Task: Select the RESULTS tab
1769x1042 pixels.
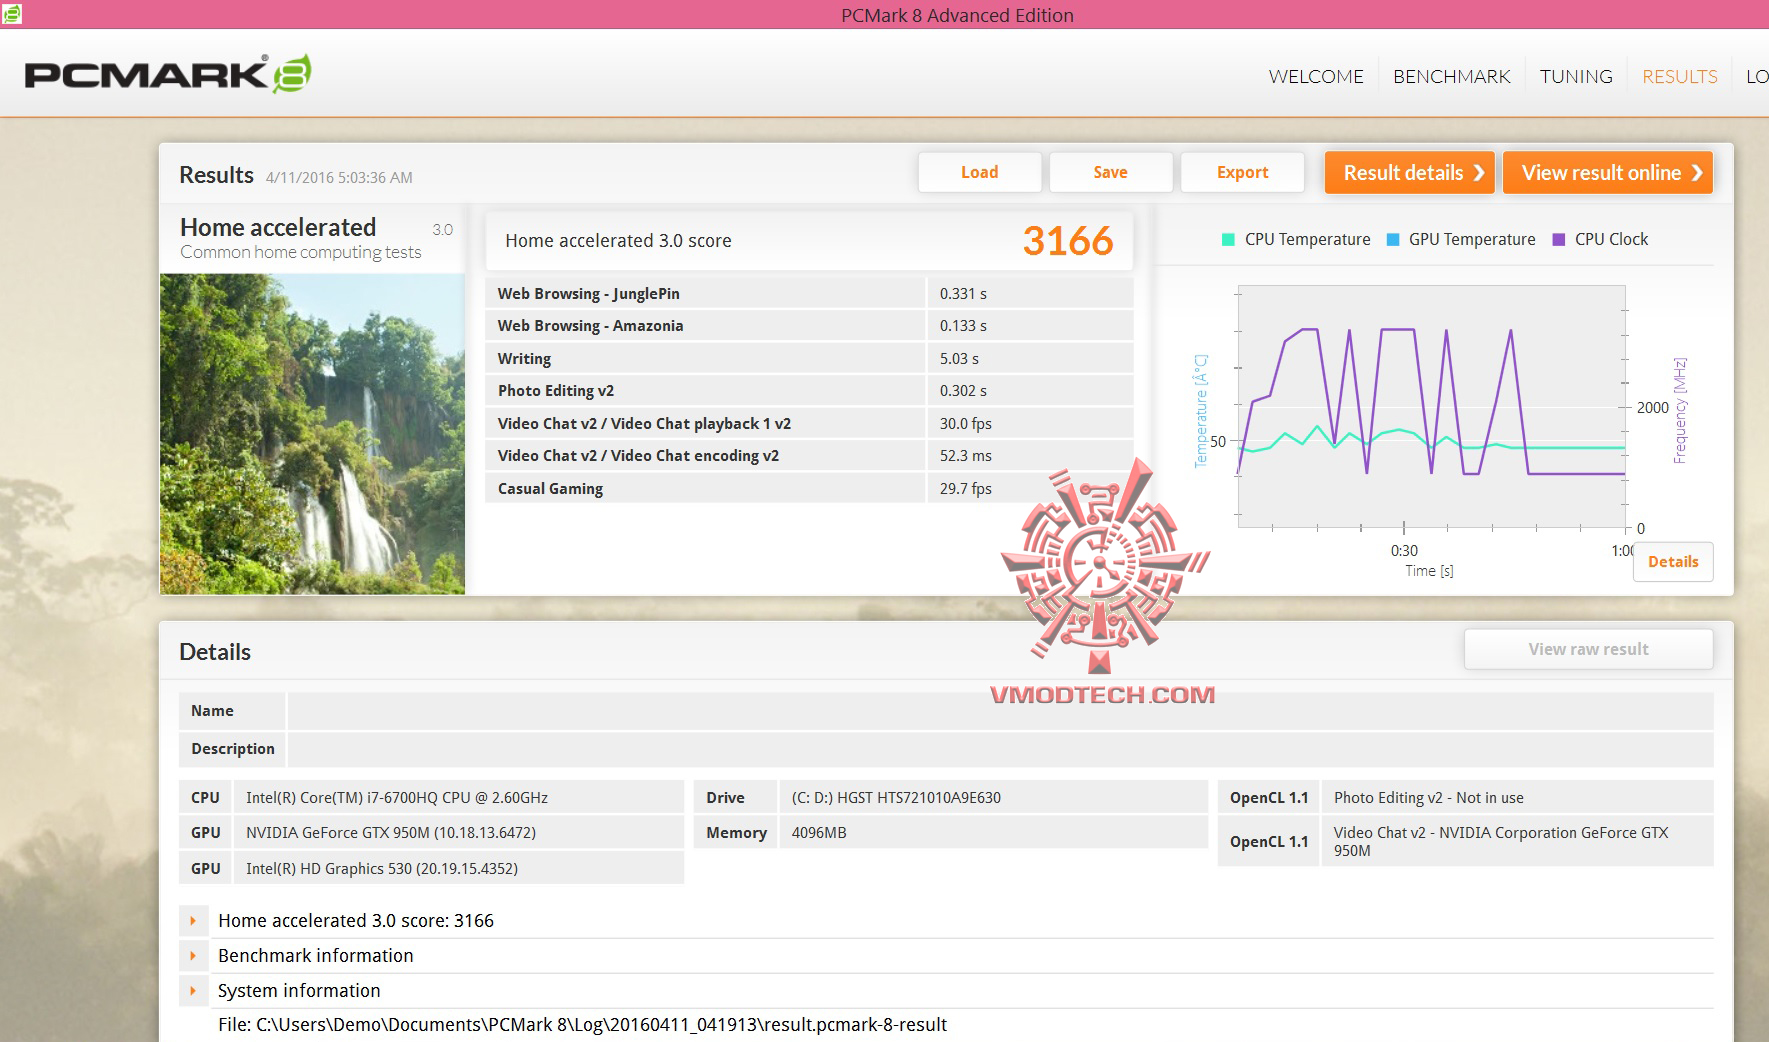Action: coord(1680,76)
